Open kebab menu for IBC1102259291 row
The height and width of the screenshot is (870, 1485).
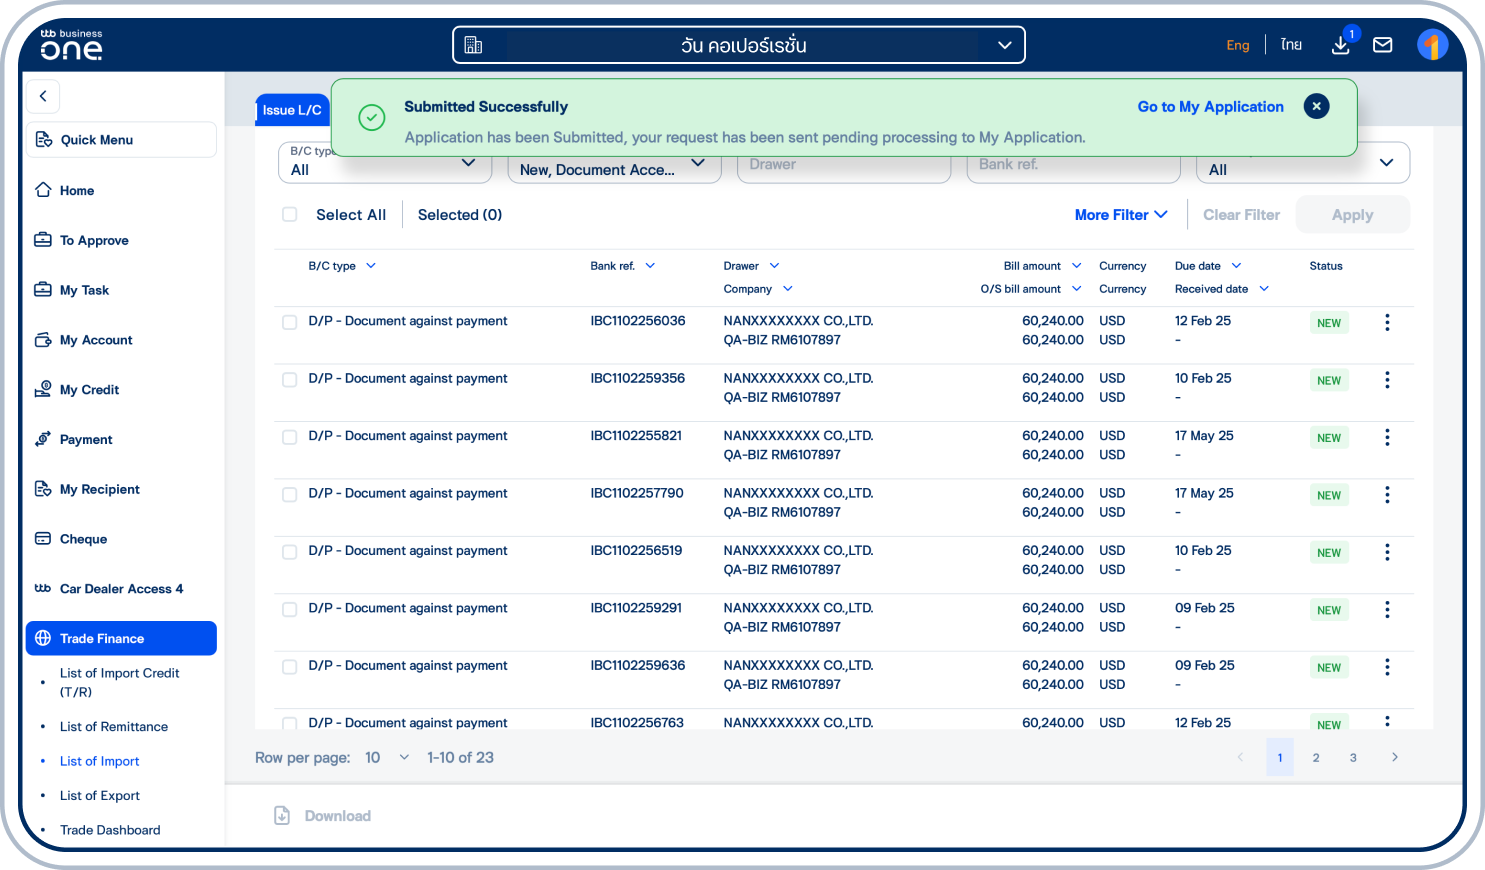[x=1386, y=610]
